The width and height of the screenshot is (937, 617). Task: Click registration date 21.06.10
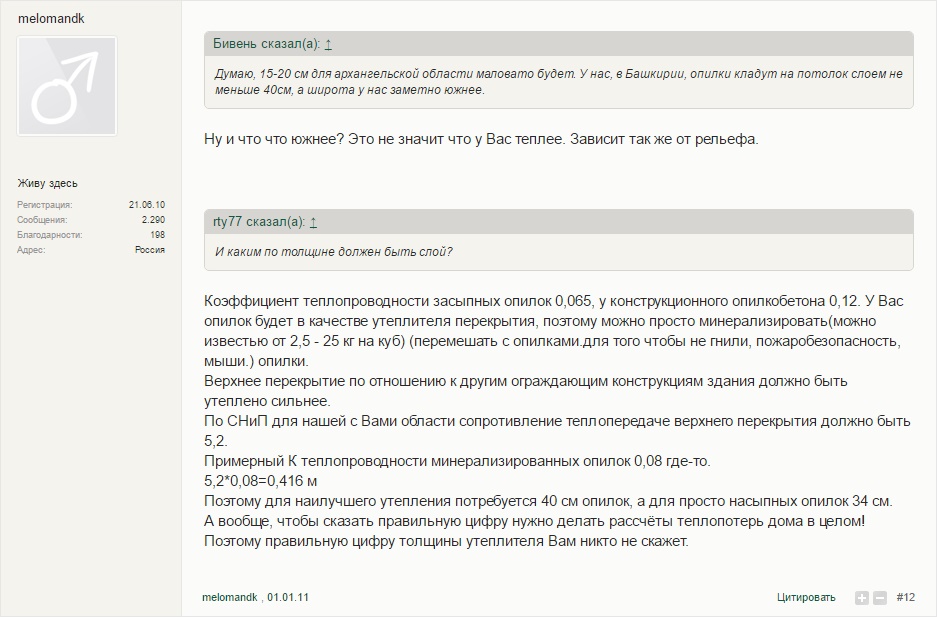pos(147,205)
